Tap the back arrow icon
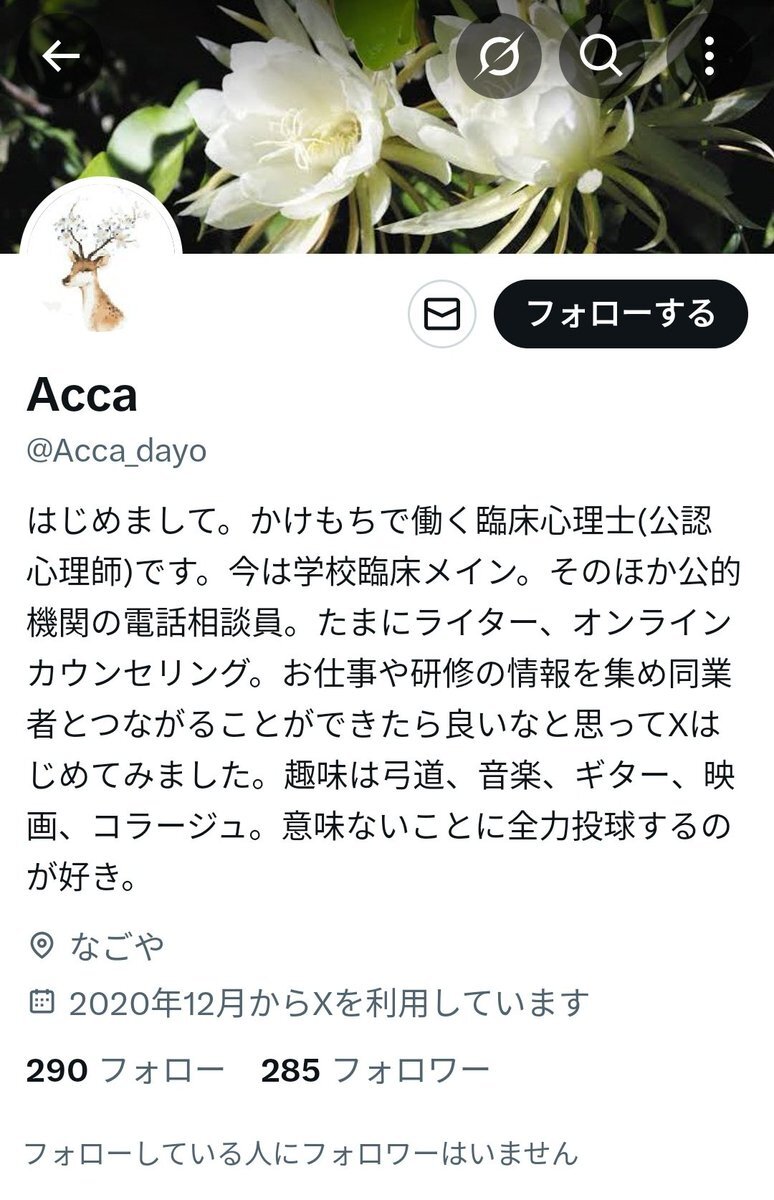 coord(60,56)
